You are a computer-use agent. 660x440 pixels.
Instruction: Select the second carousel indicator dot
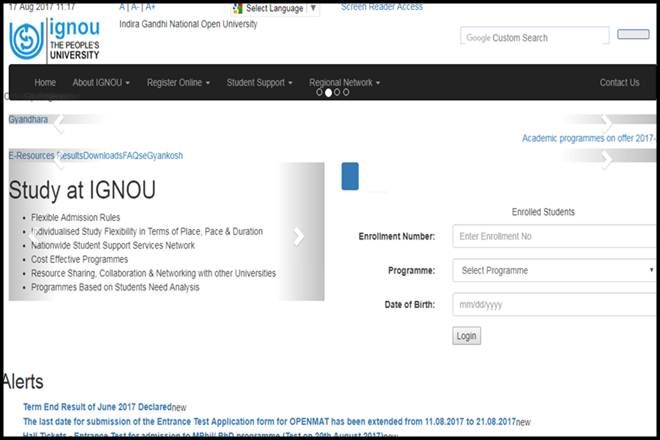328,92
